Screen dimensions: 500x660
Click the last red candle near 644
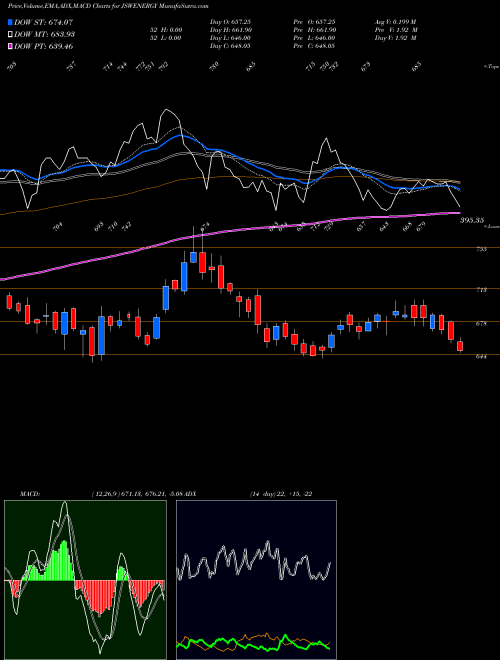tap(460, 346)
